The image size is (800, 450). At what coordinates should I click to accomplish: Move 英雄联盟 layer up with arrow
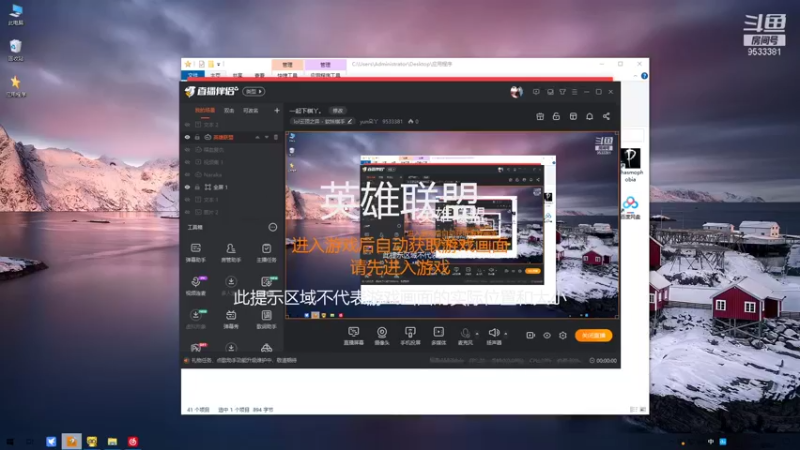tap(257, 137)
